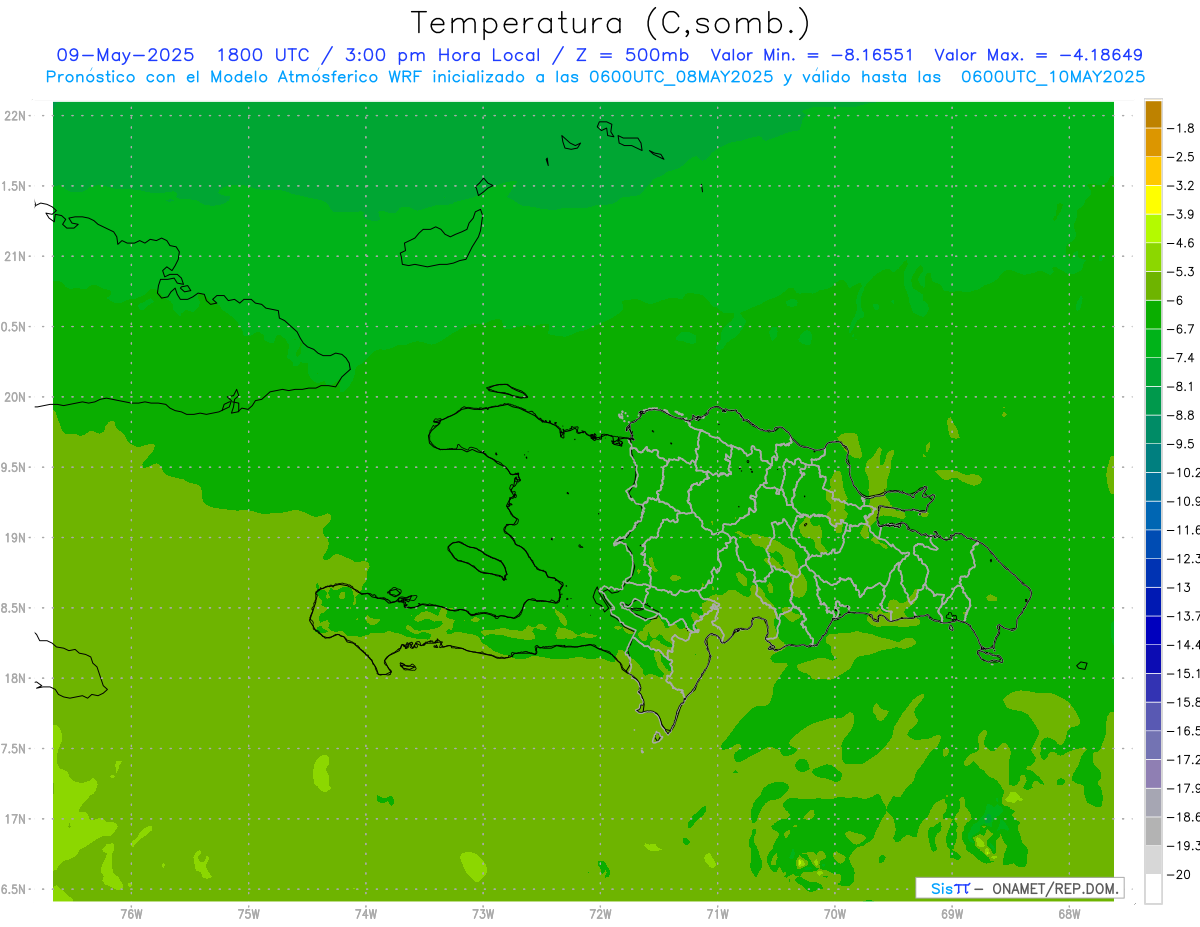Click the "21N" latitude label

pos(15,257)
